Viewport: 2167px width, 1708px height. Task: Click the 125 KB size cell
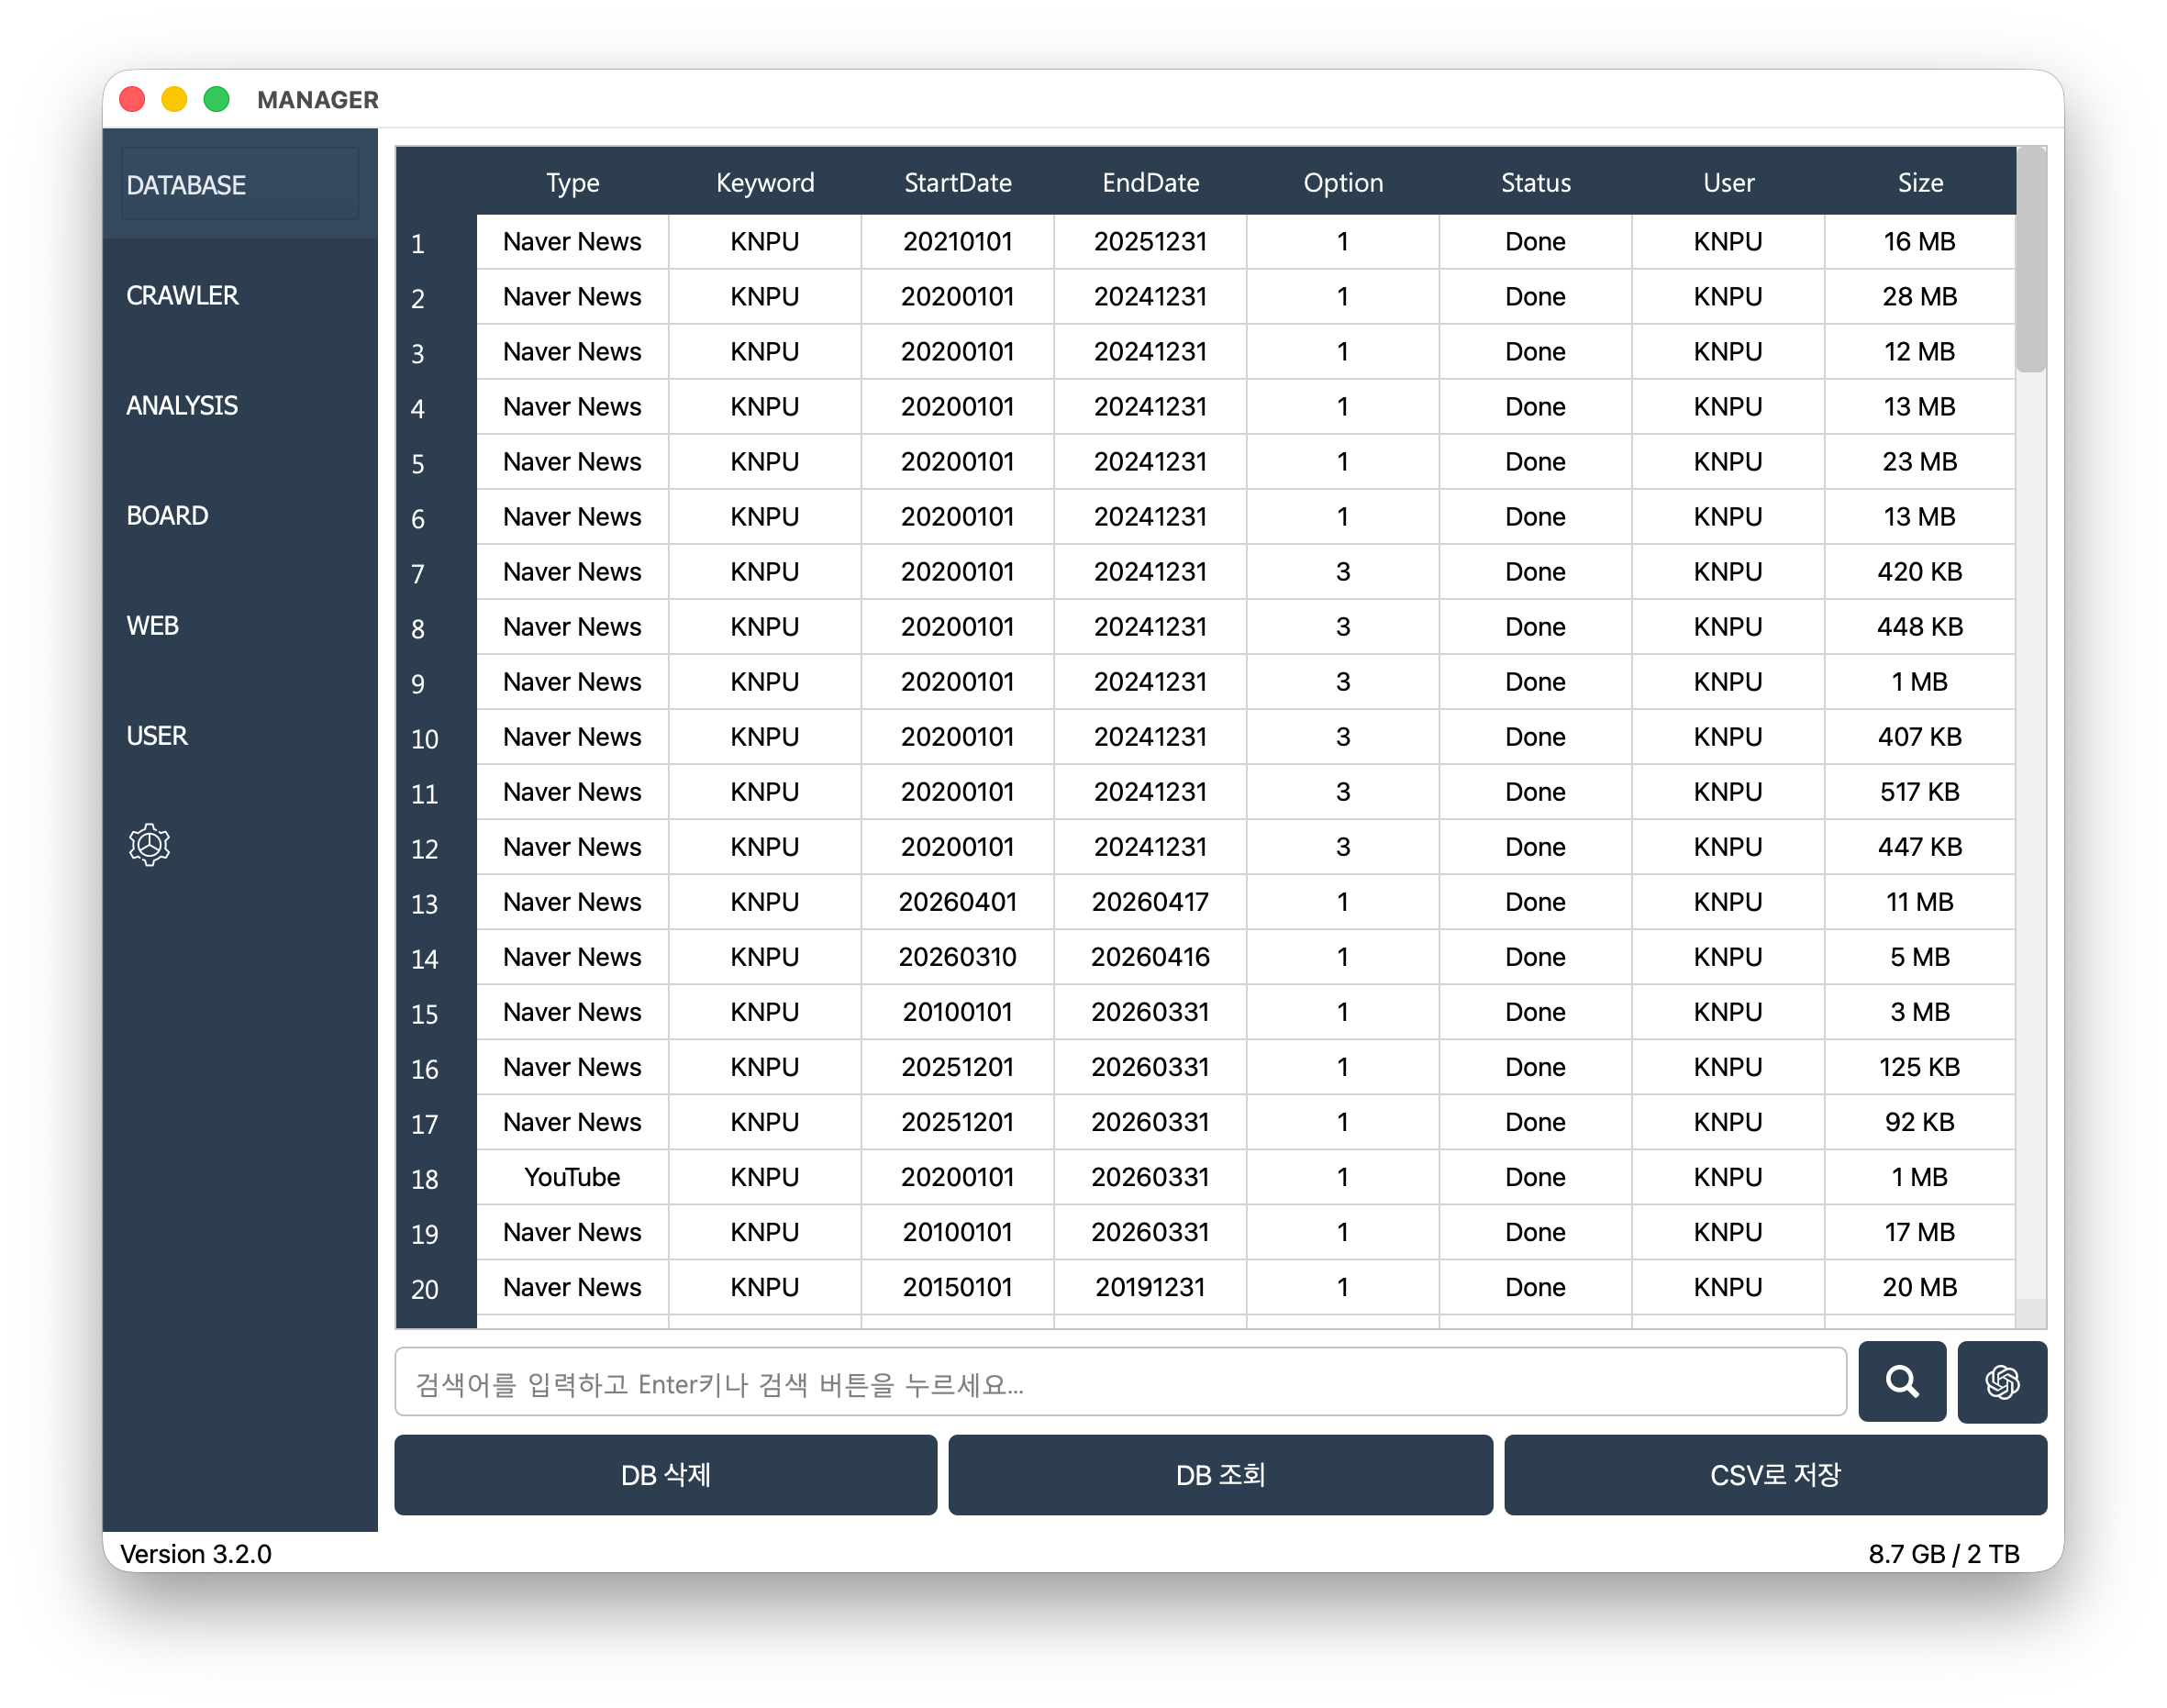pos(1919,1067)
